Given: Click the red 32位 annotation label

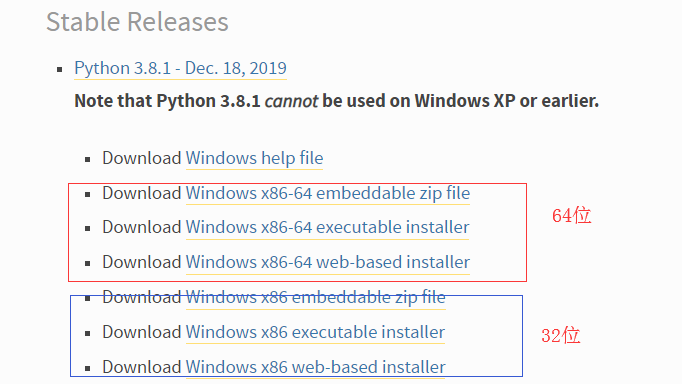Looking at the screenshot, I should click(x=561, y=336).
